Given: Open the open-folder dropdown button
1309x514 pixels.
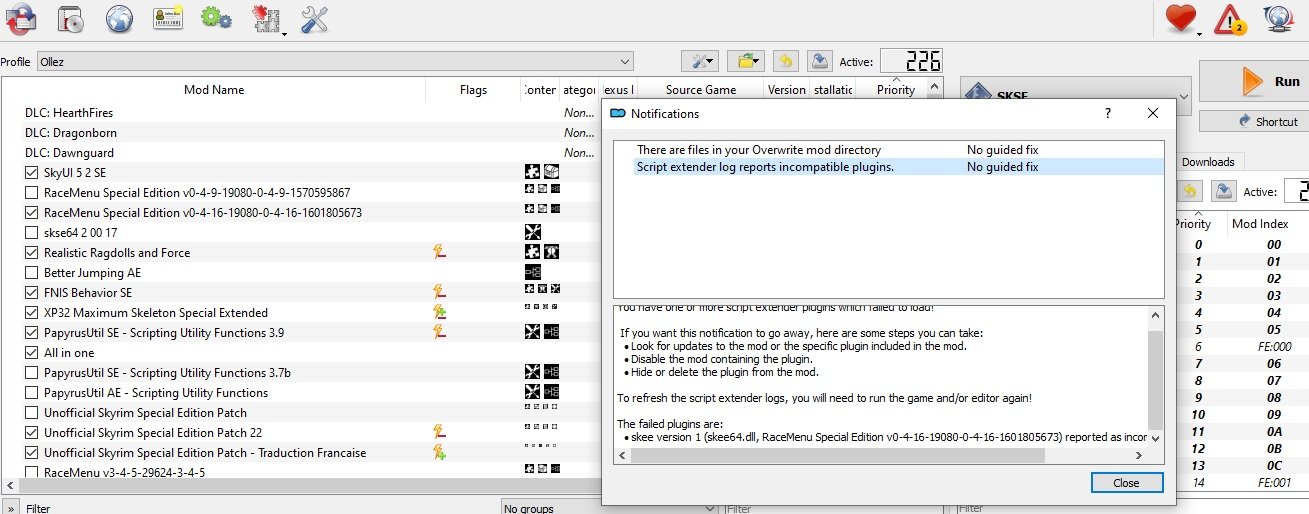Looking at the screenshot, I should pyautogui.click(x=745, y=62).
